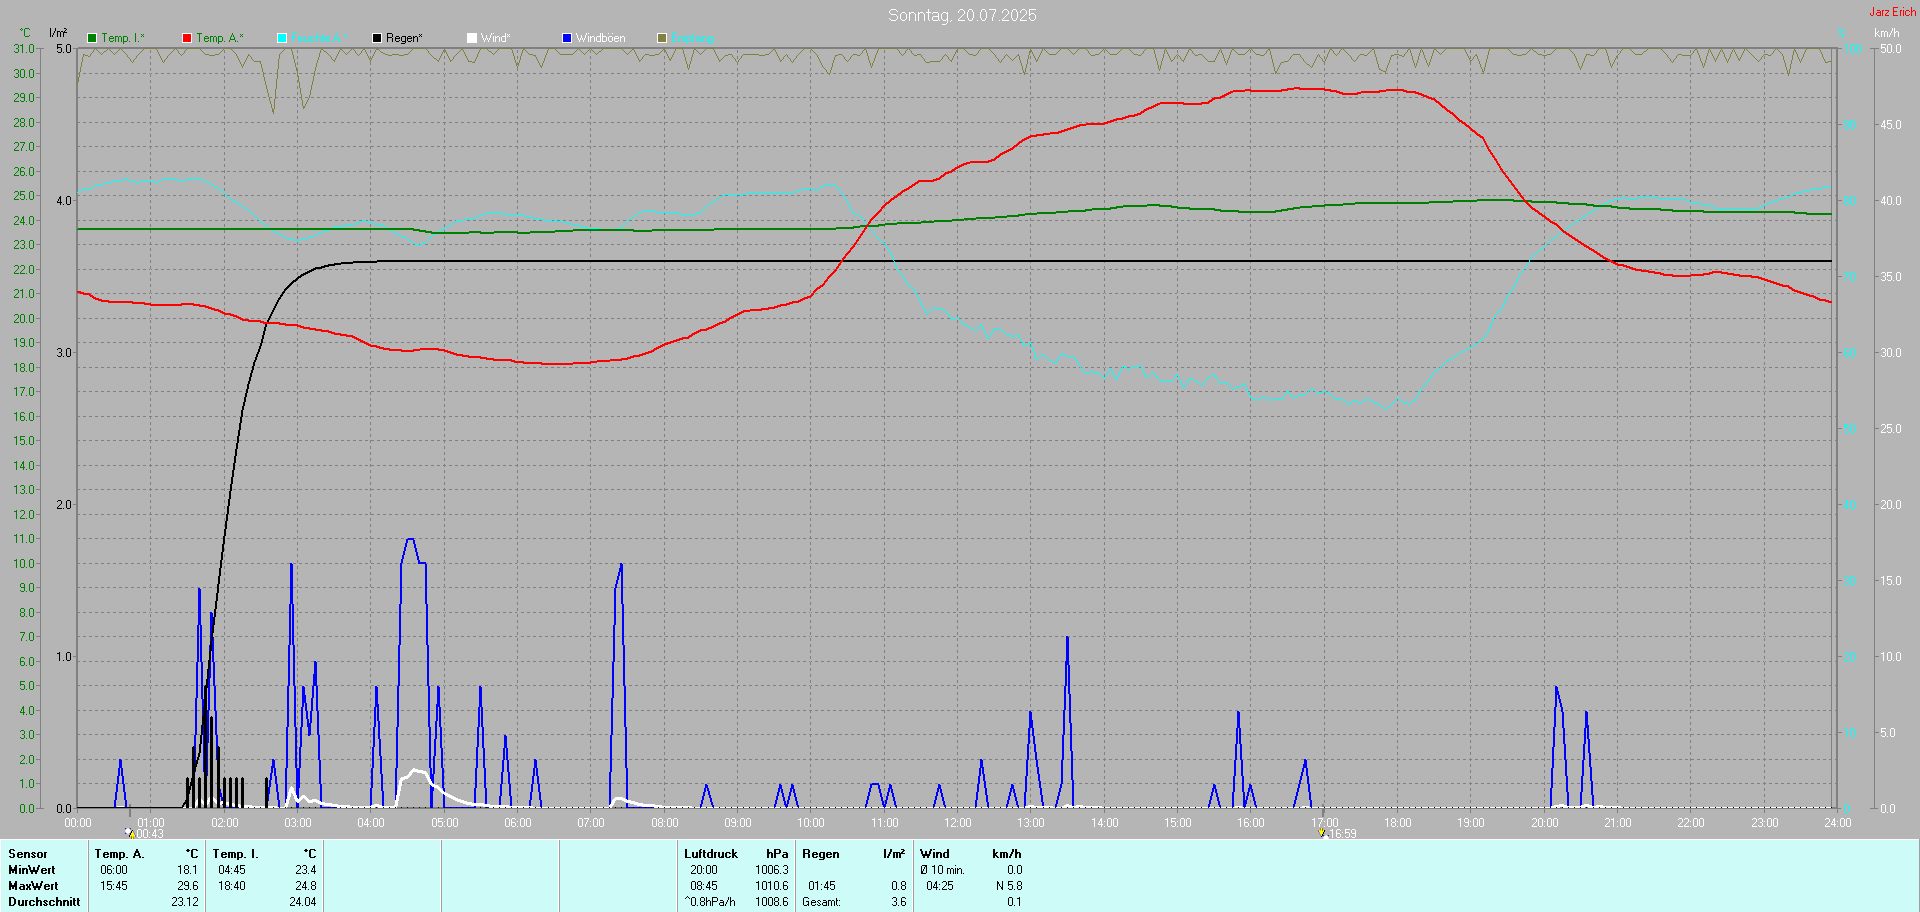Click the Luftdruck minimum value 1006.3
The image size is (1920, 912).
772,870
